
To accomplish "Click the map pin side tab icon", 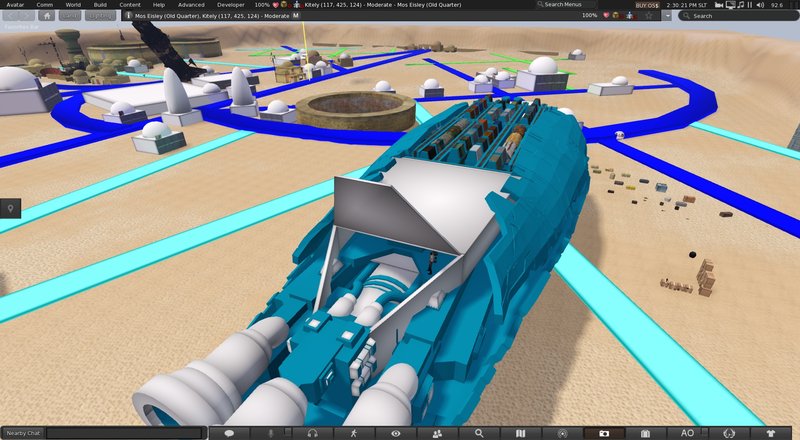I will pos(10,208).
